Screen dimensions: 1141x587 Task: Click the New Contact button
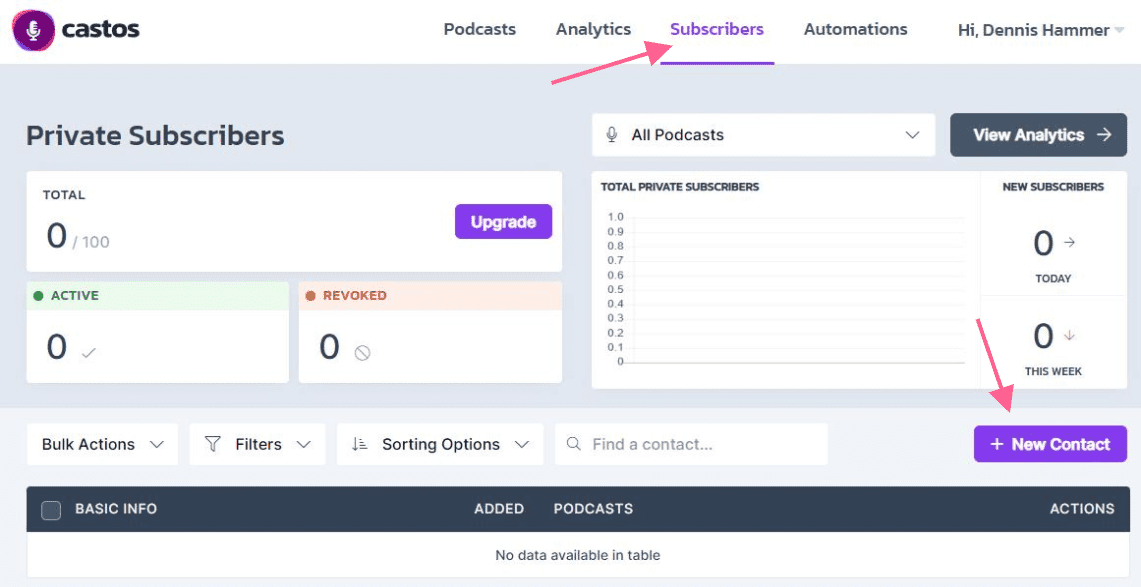(x=1050, y=444)
